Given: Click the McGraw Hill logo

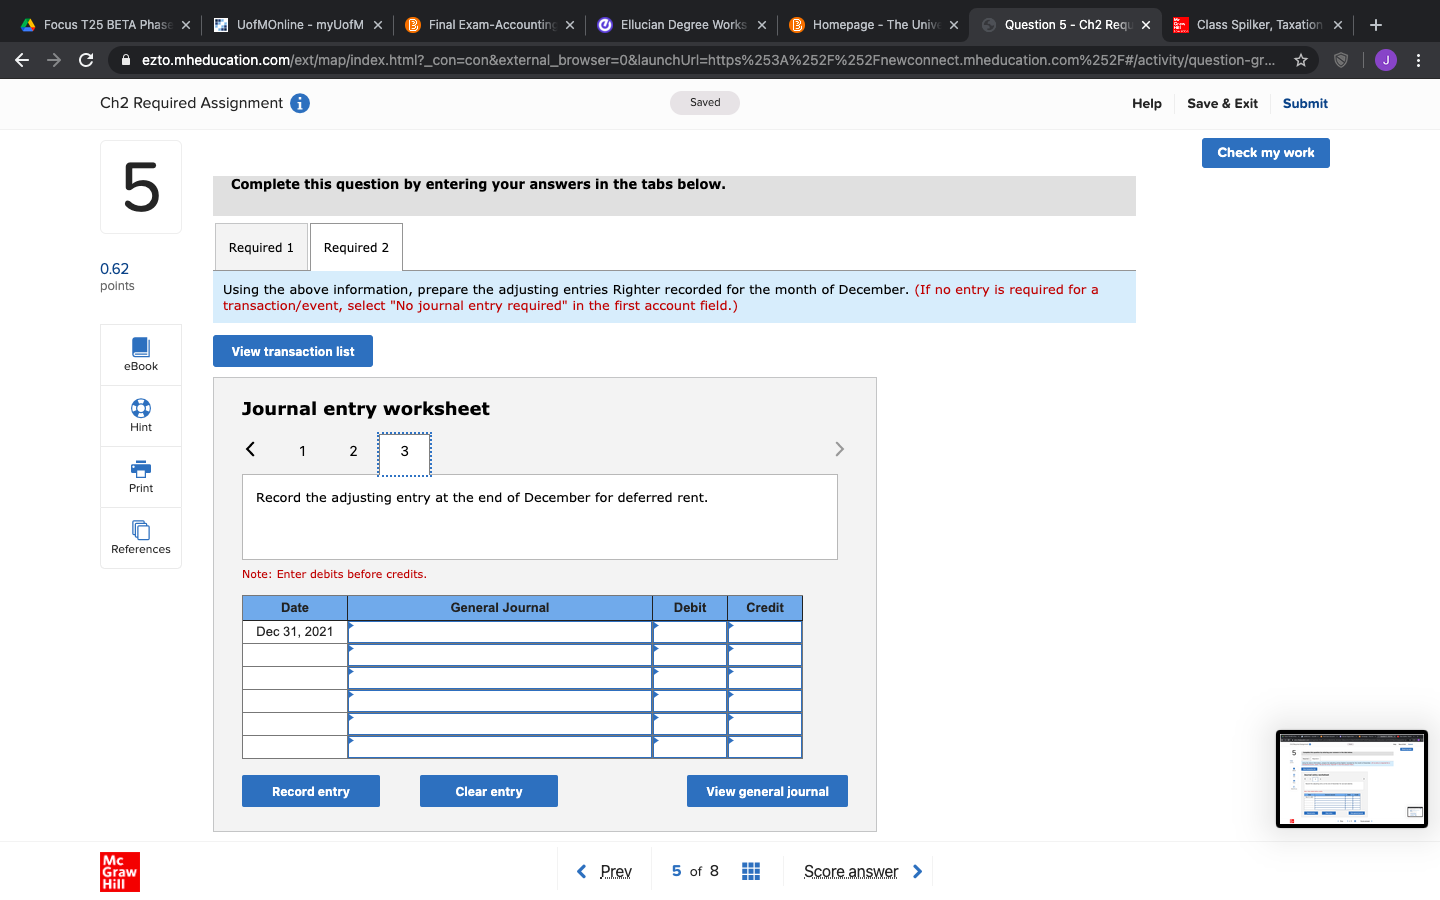Looking at the screenshot, I should click(120, 872).
